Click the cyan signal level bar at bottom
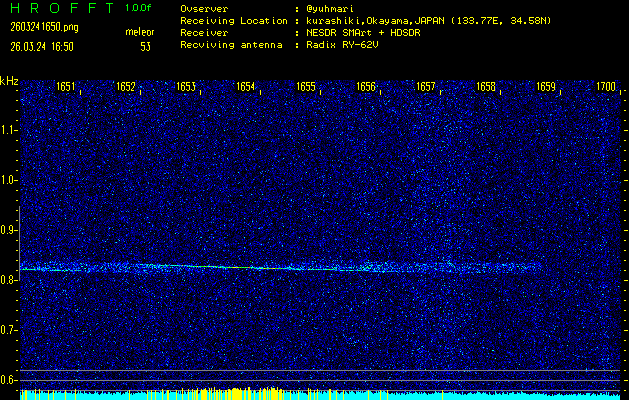The height and width of the screenshot is (400, 629). click(320, 395)
